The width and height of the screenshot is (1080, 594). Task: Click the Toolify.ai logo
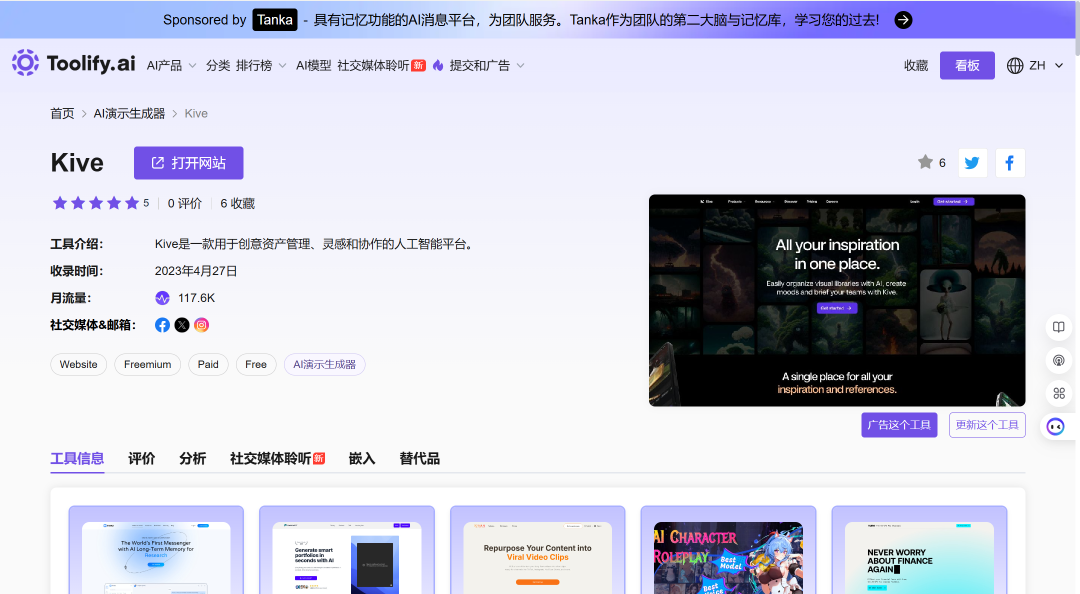point(74,63)
